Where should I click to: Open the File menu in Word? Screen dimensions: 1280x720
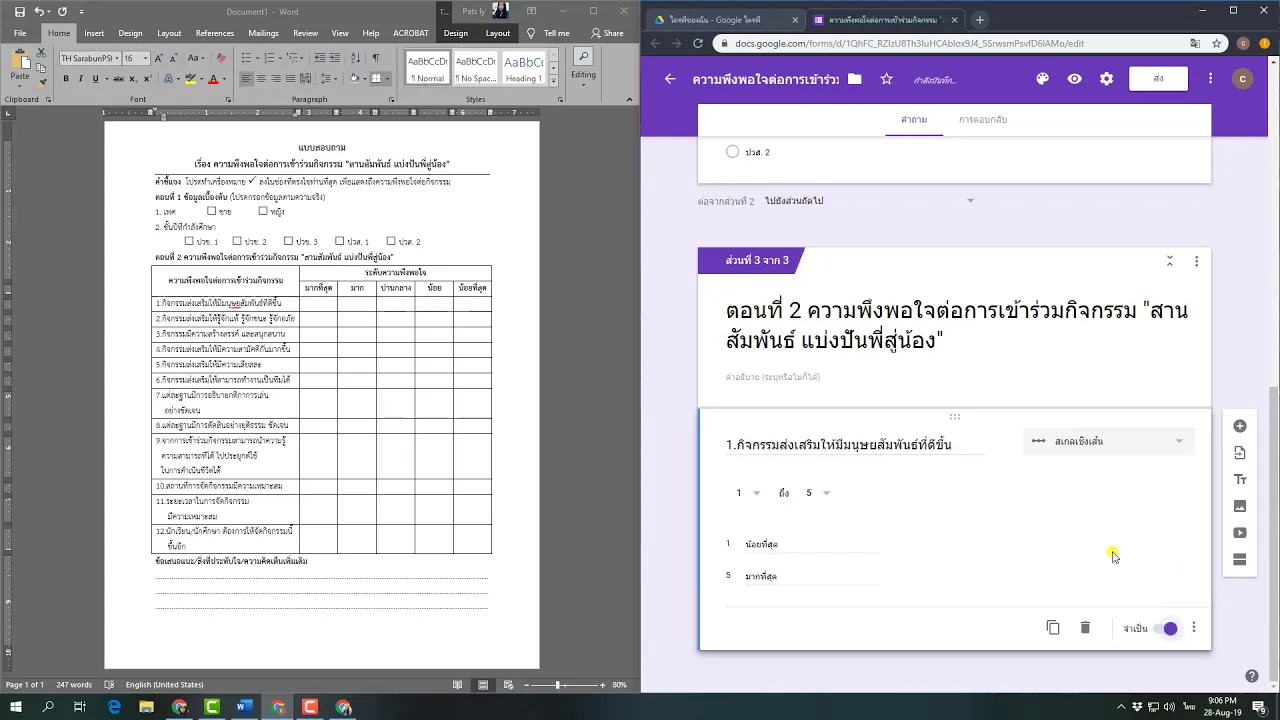(20, 33)
